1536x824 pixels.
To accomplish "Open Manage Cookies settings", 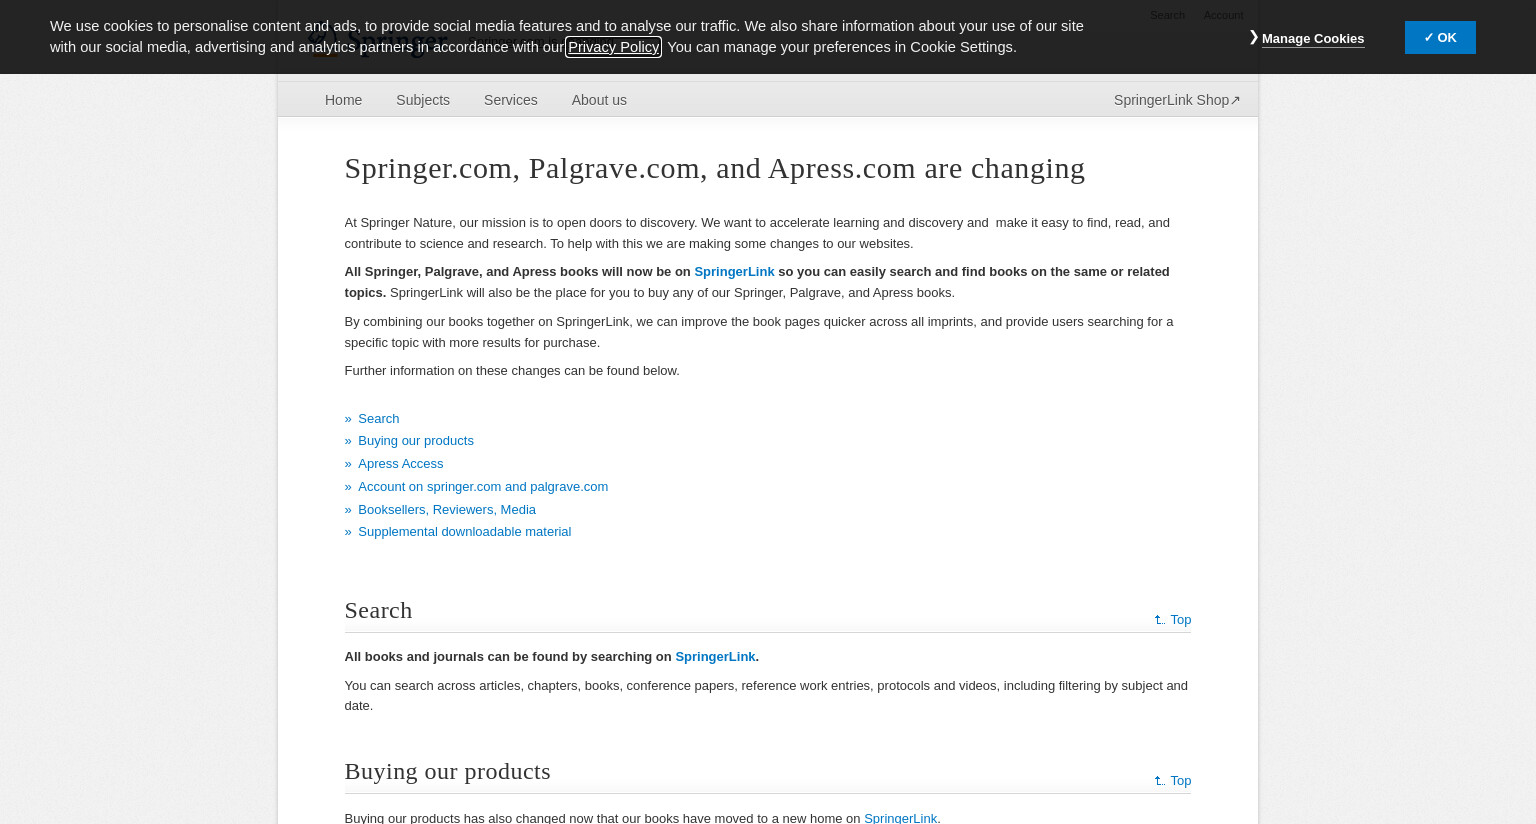I will pyautogui.click(x=1312, y=39).
